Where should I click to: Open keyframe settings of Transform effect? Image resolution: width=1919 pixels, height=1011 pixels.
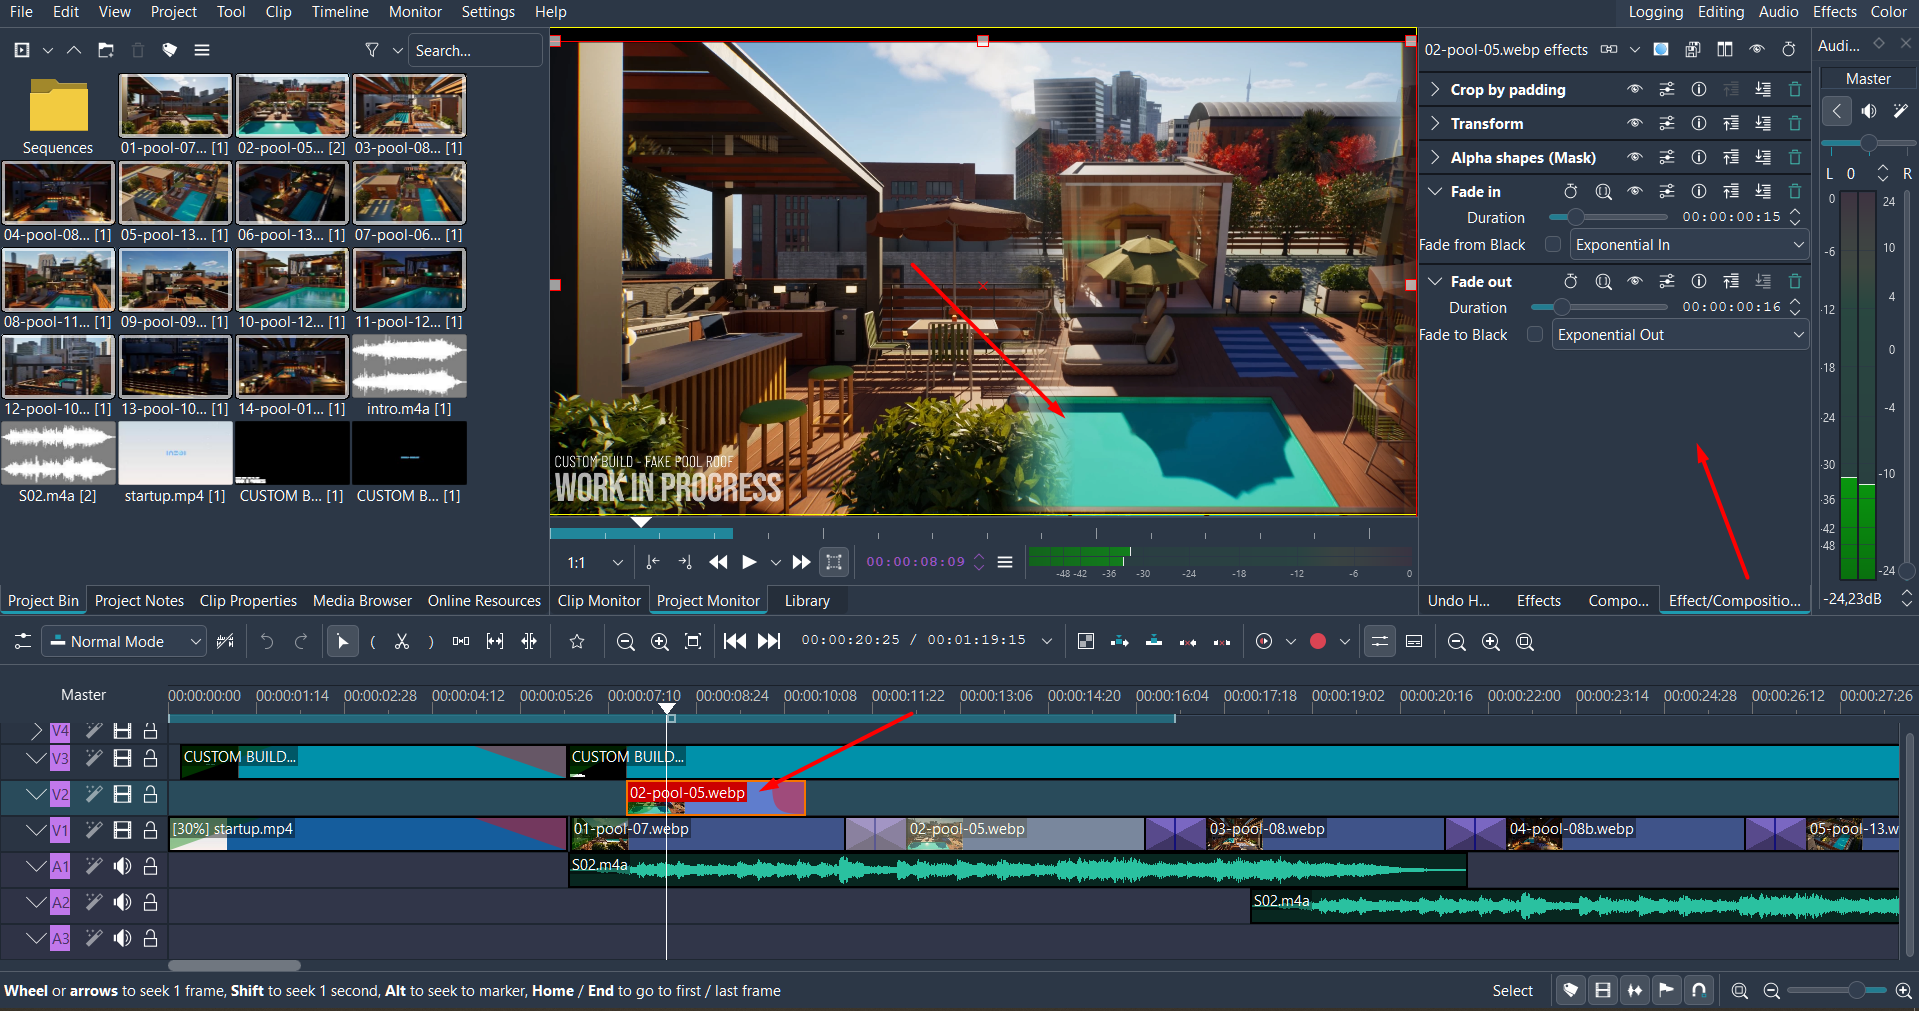click(1667, 123)
